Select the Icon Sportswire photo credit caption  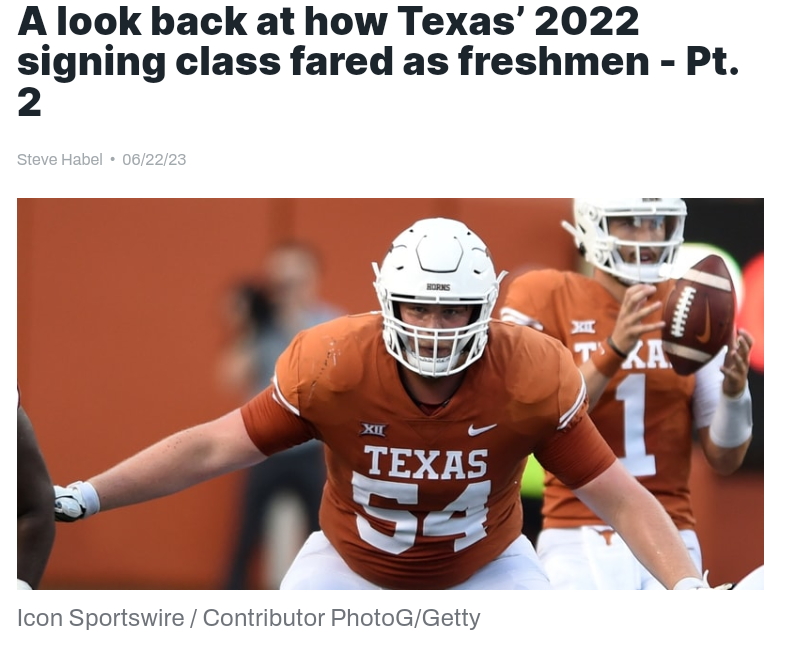(248, 618)
